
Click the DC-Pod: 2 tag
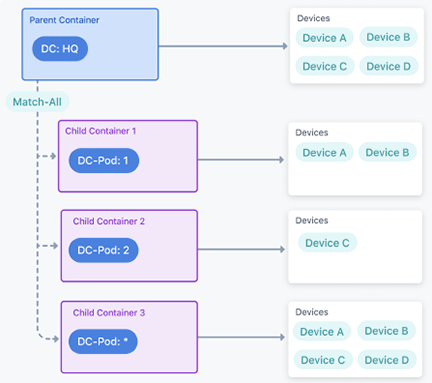(x=103, y=250)
